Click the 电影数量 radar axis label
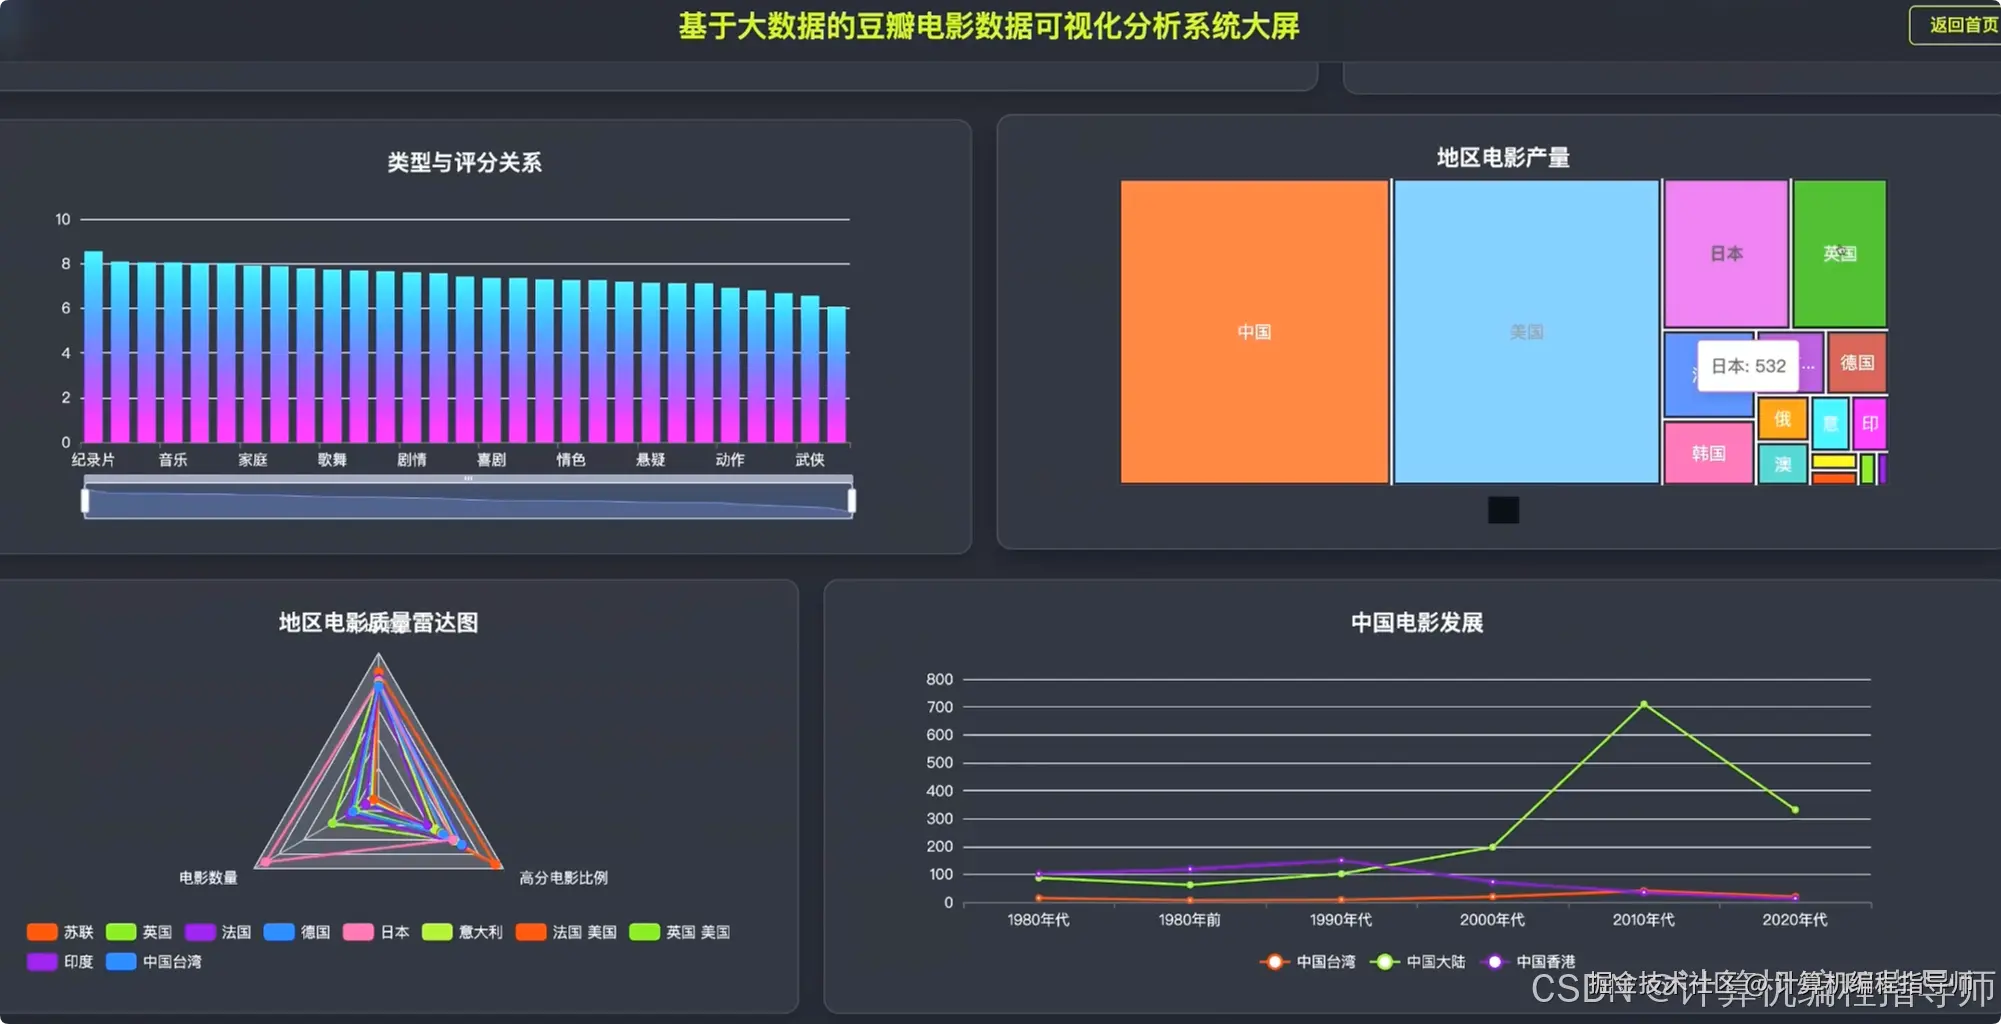The image size is (2001, 1024). point(208,878)
